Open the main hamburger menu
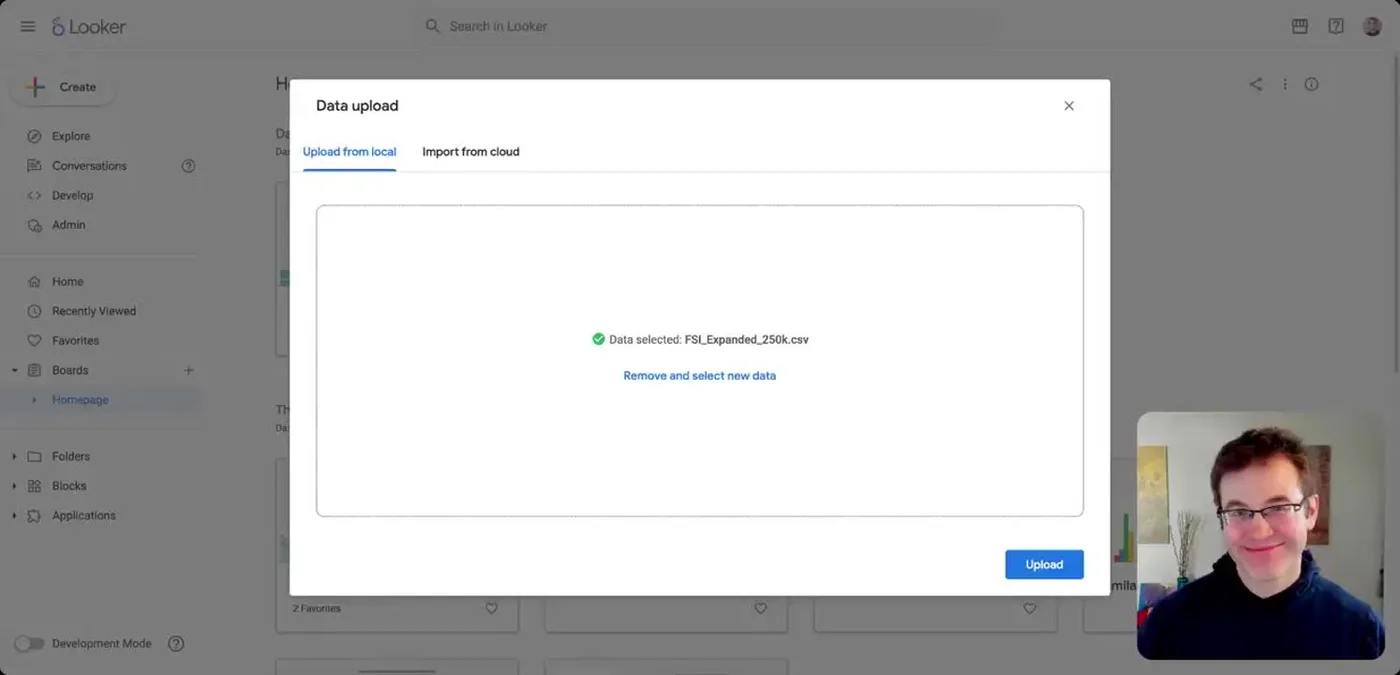This screenshot has width=1400, height=675. point(28,26)
